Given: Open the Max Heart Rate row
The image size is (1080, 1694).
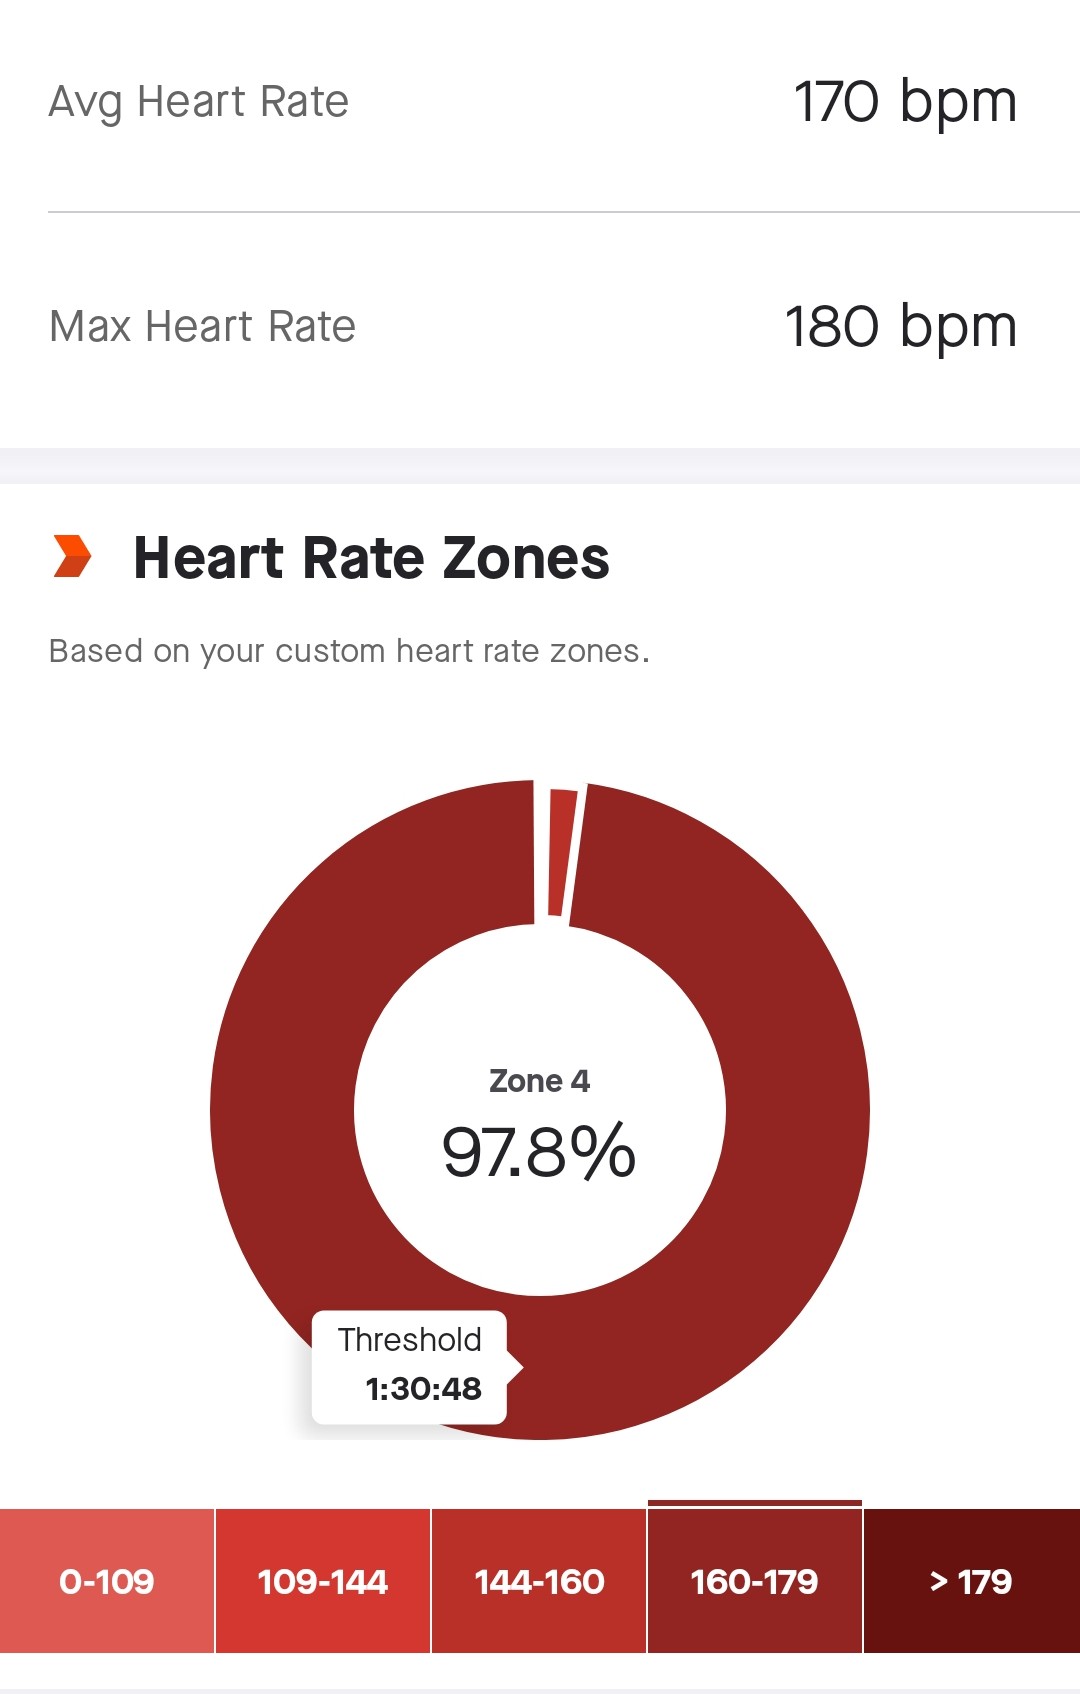Looking at the screenshot, I should click(x=540, y=327).
